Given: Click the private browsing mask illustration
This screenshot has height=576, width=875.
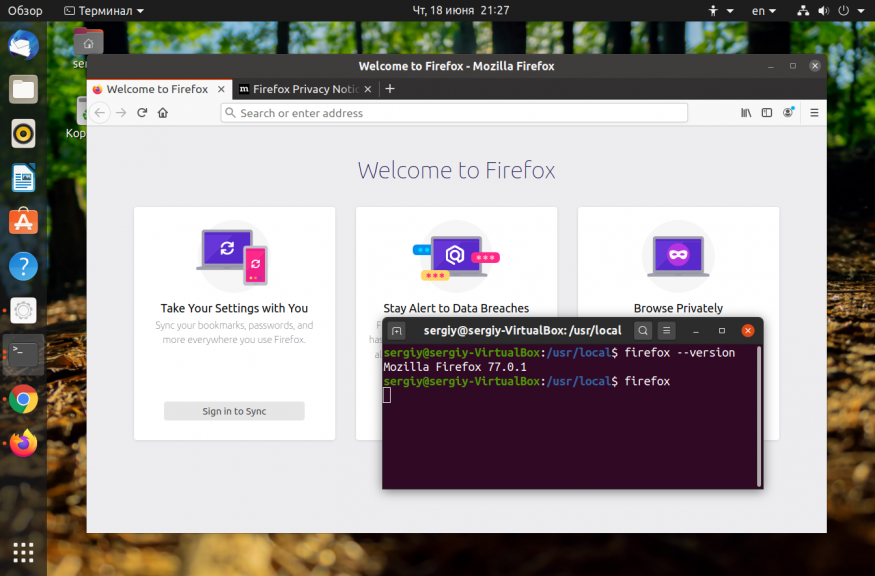Looking at the screenshot, I should (678, 256).
